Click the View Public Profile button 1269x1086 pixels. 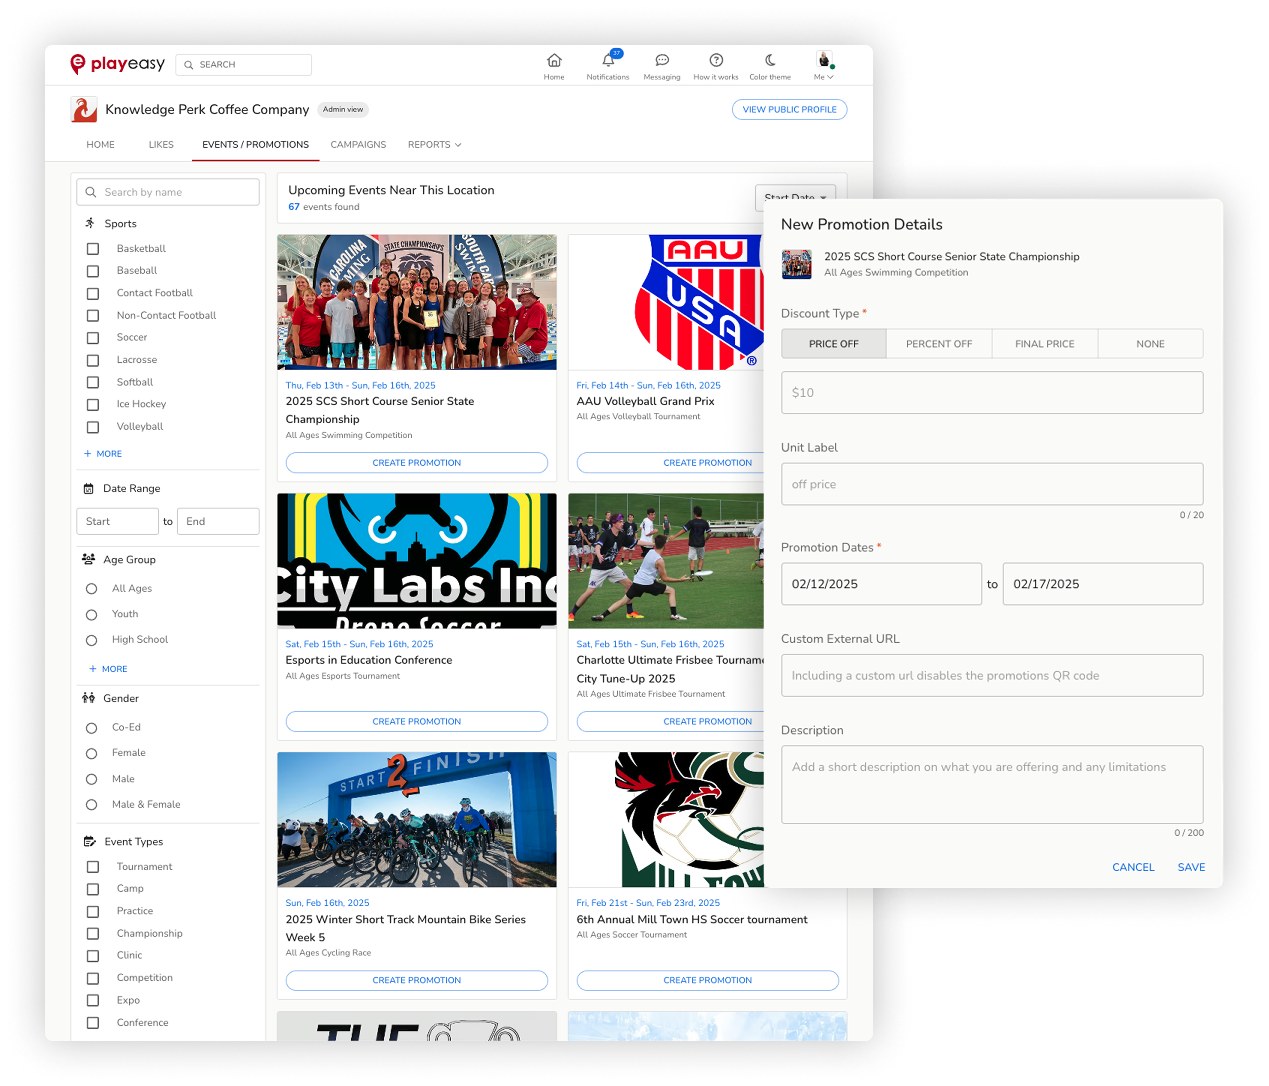click(x=789, y=110)
